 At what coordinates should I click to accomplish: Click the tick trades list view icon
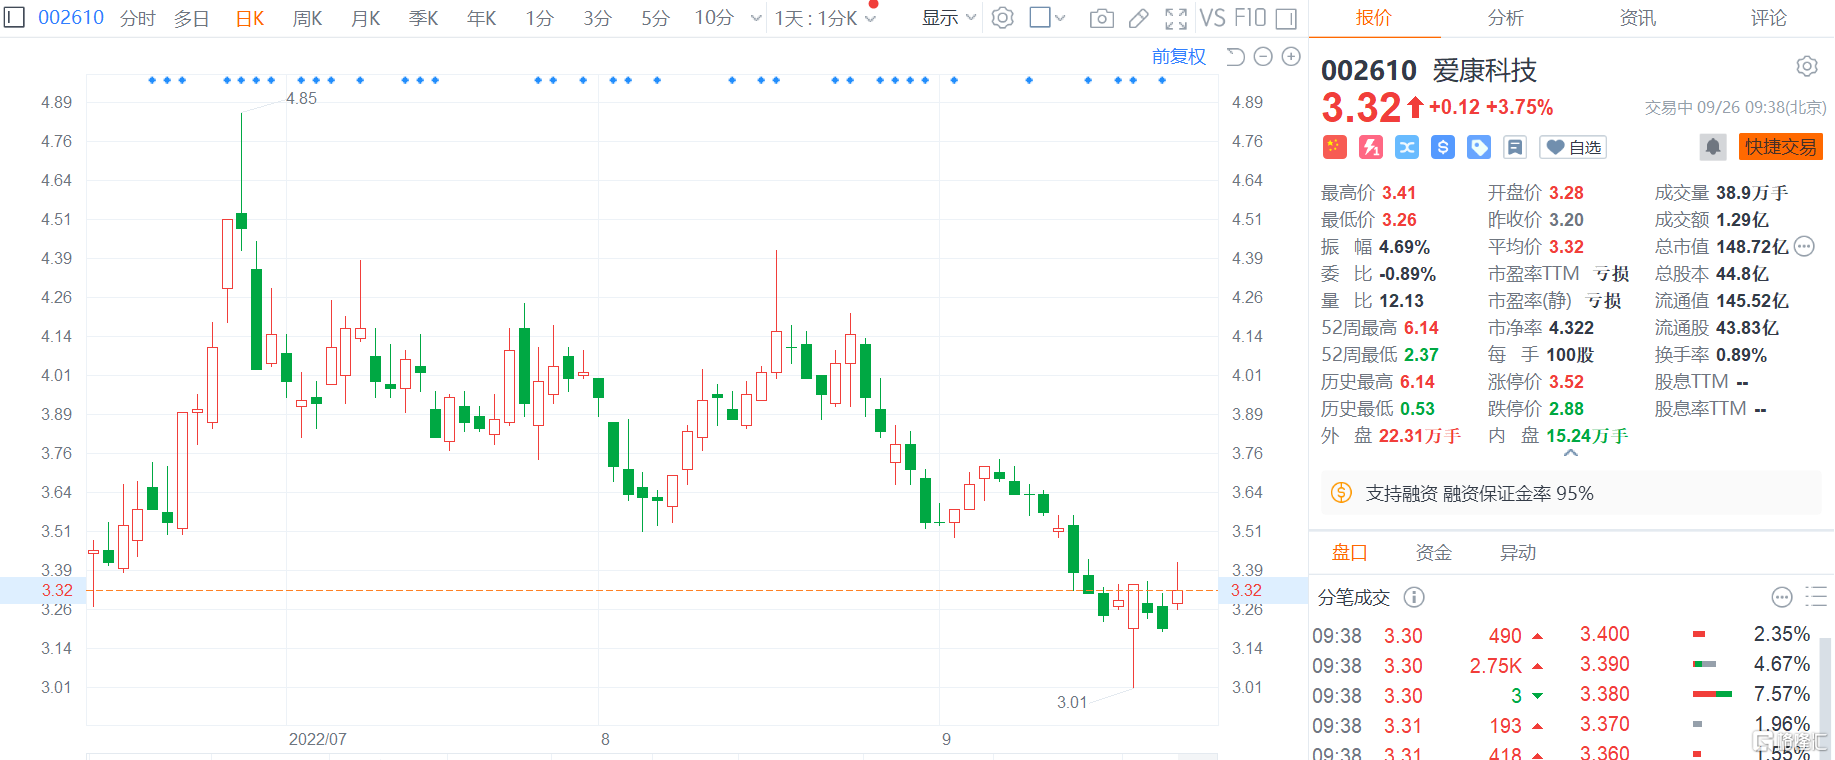coord(1816,597)
